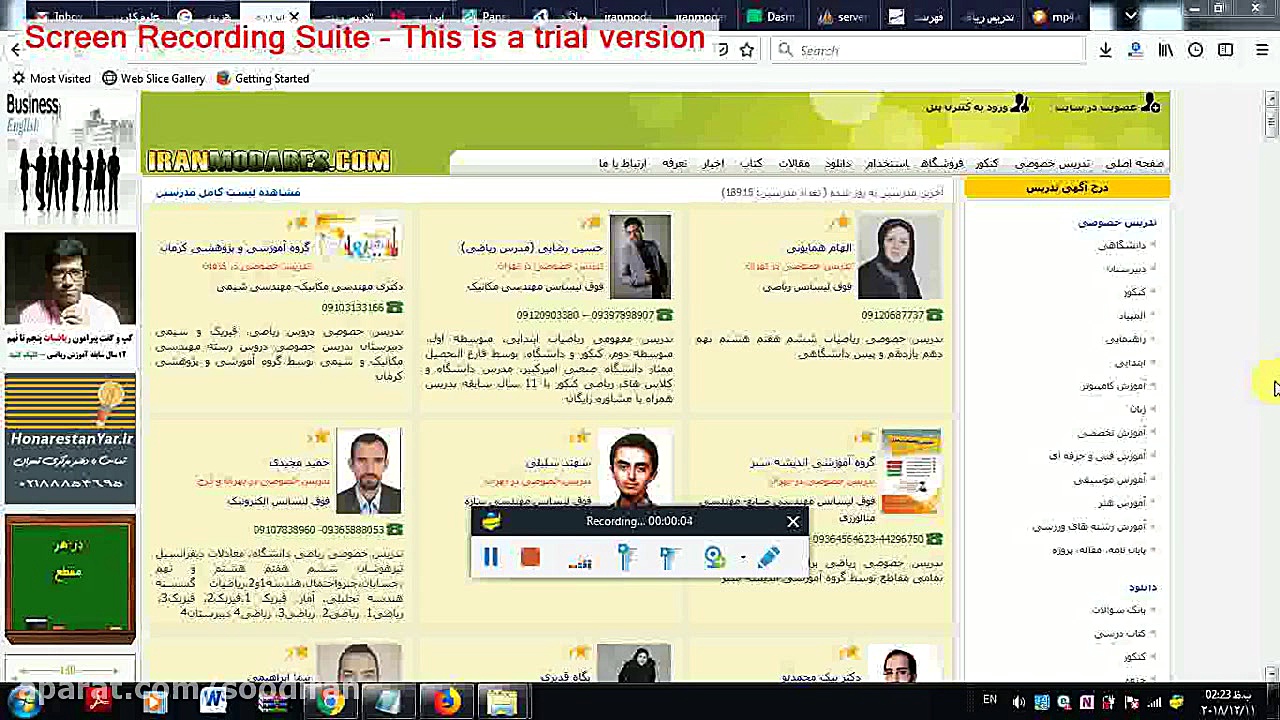Open the دبیرستان sidebar category
This screenshot has height=720, width=1280.
pyautogui.click(x=1127, y=268)
